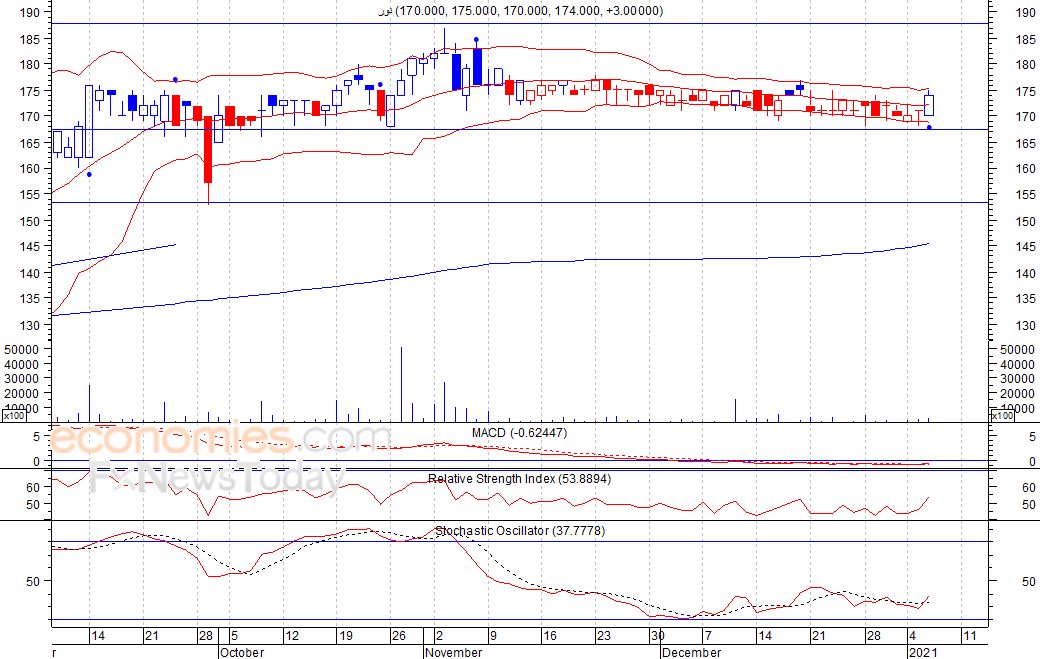The image size is (1040, 659).
Task: Select date label 16 on time axis
Action: click(550, 636)
